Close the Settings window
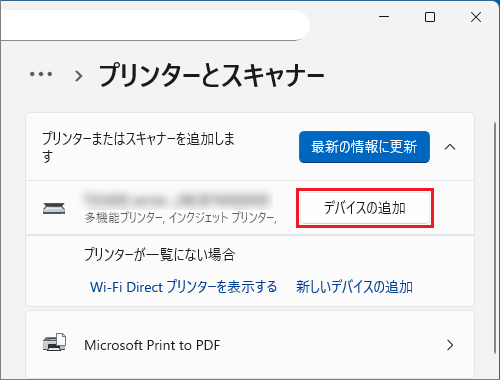The height and width of the screenshot is (380, 500). (x=476, y=17)
